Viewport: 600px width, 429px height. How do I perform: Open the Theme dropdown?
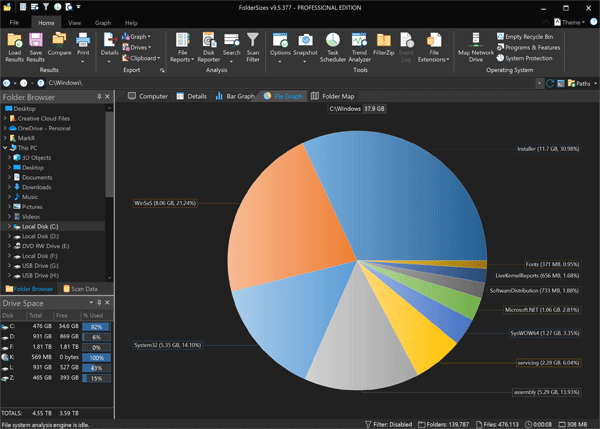pyautogui.click(x=569, y=22)
